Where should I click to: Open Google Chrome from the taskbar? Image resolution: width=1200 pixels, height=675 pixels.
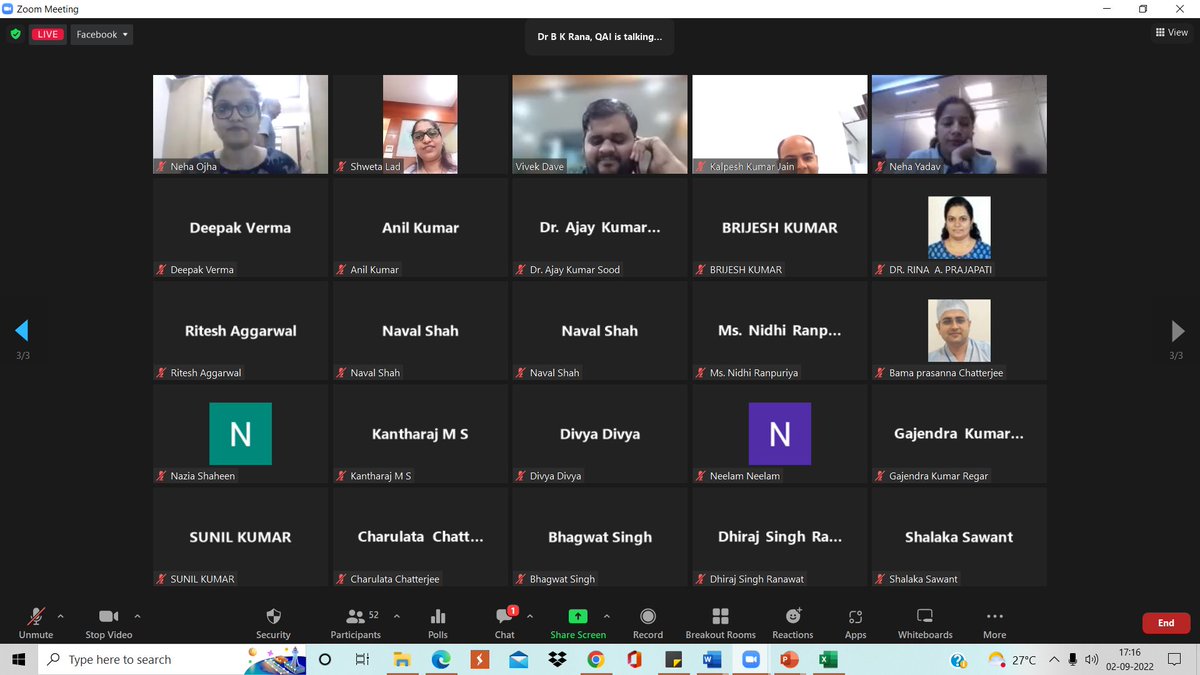(596, 660)
